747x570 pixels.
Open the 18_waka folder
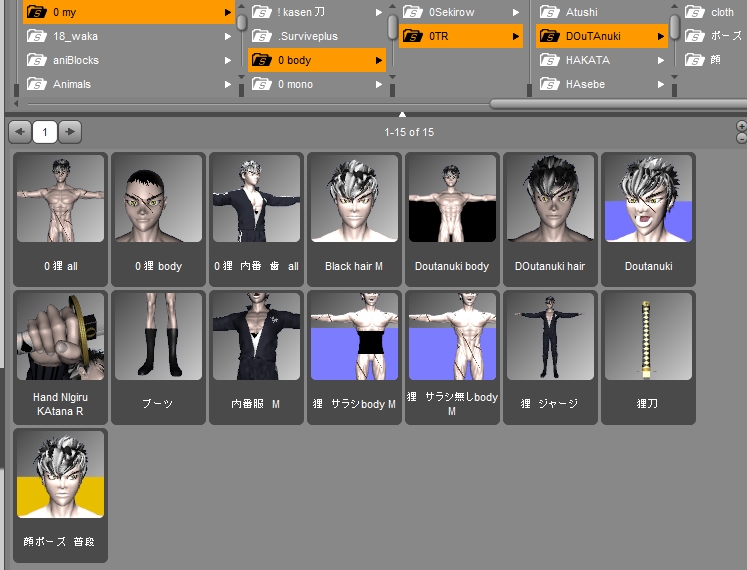point(129,36)
